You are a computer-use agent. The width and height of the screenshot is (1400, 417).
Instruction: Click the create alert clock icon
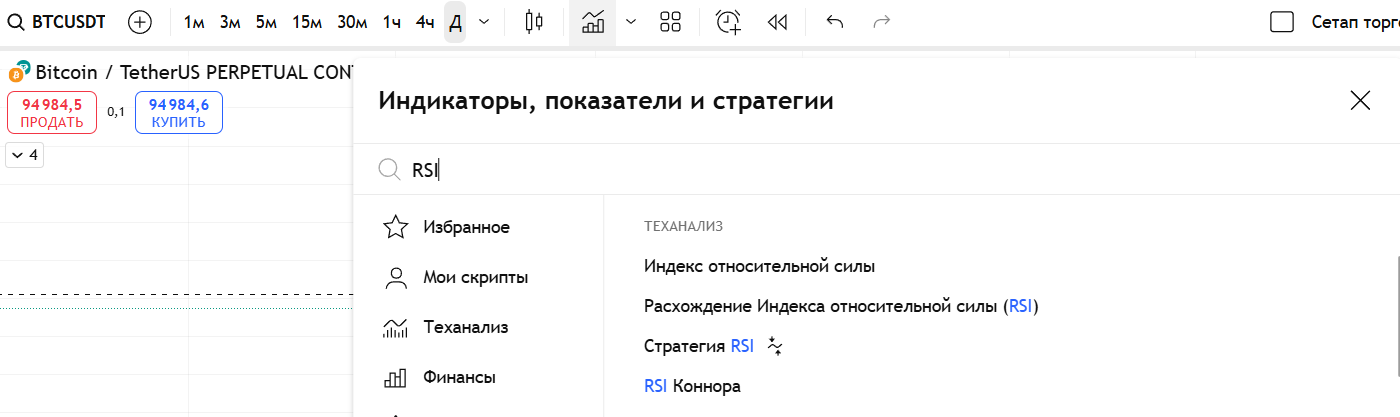pyautogui.click(x=729, y=22)
